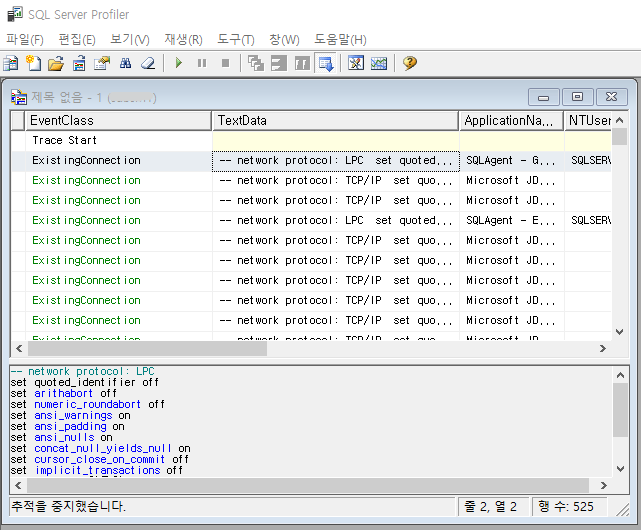Click the grid vertical scrollbar thumb
The image size is (641, 530).
pos(619,137)
